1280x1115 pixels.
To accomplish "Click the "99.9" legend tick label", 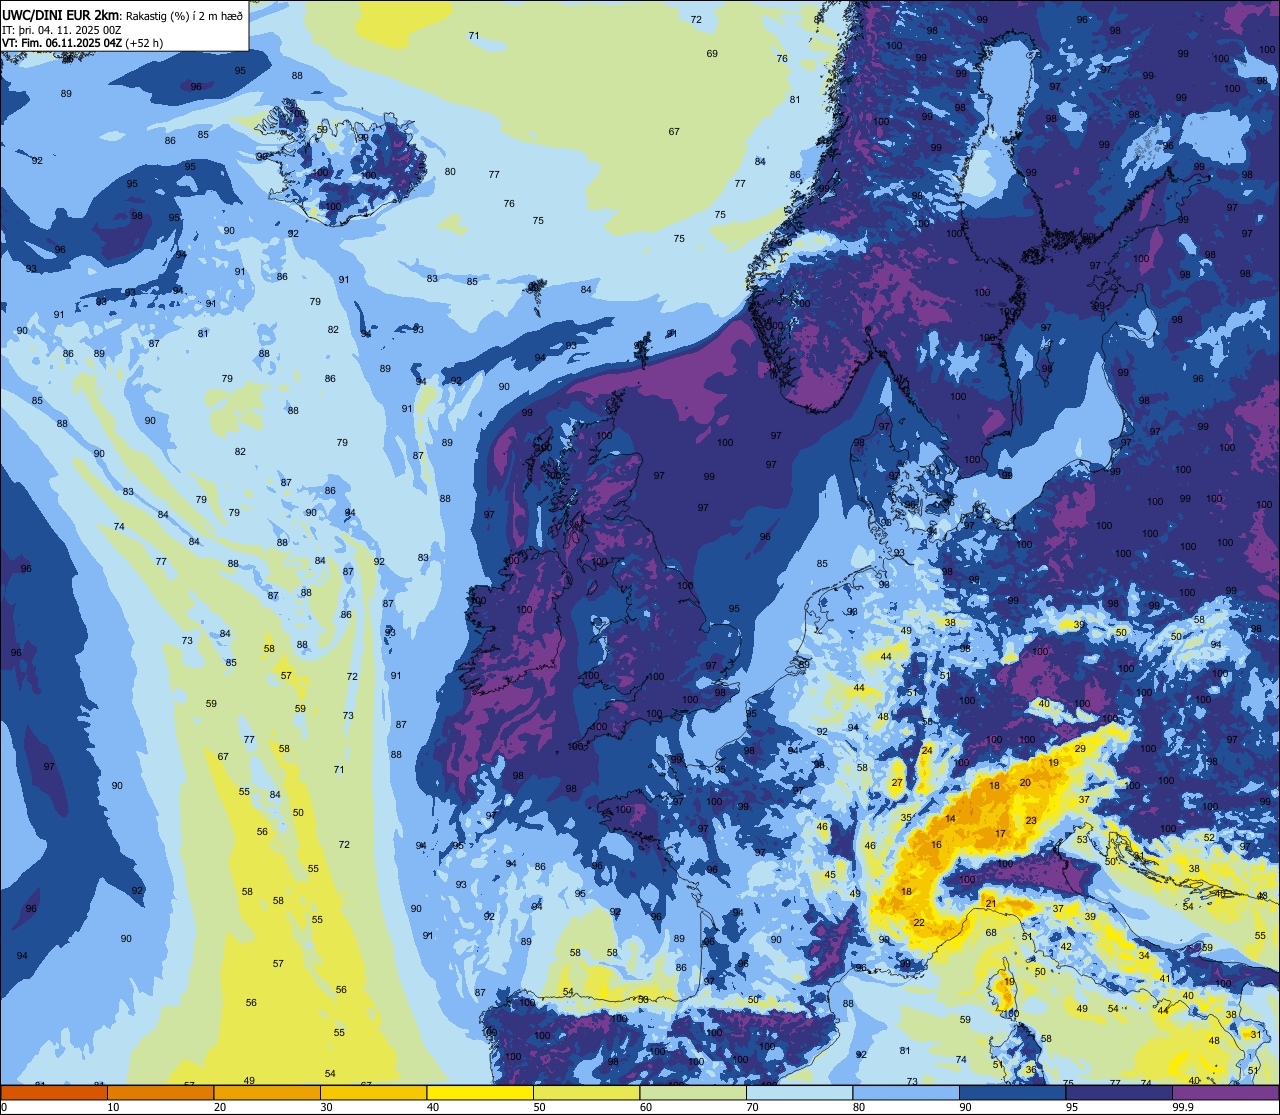I will [1183, 1107].
